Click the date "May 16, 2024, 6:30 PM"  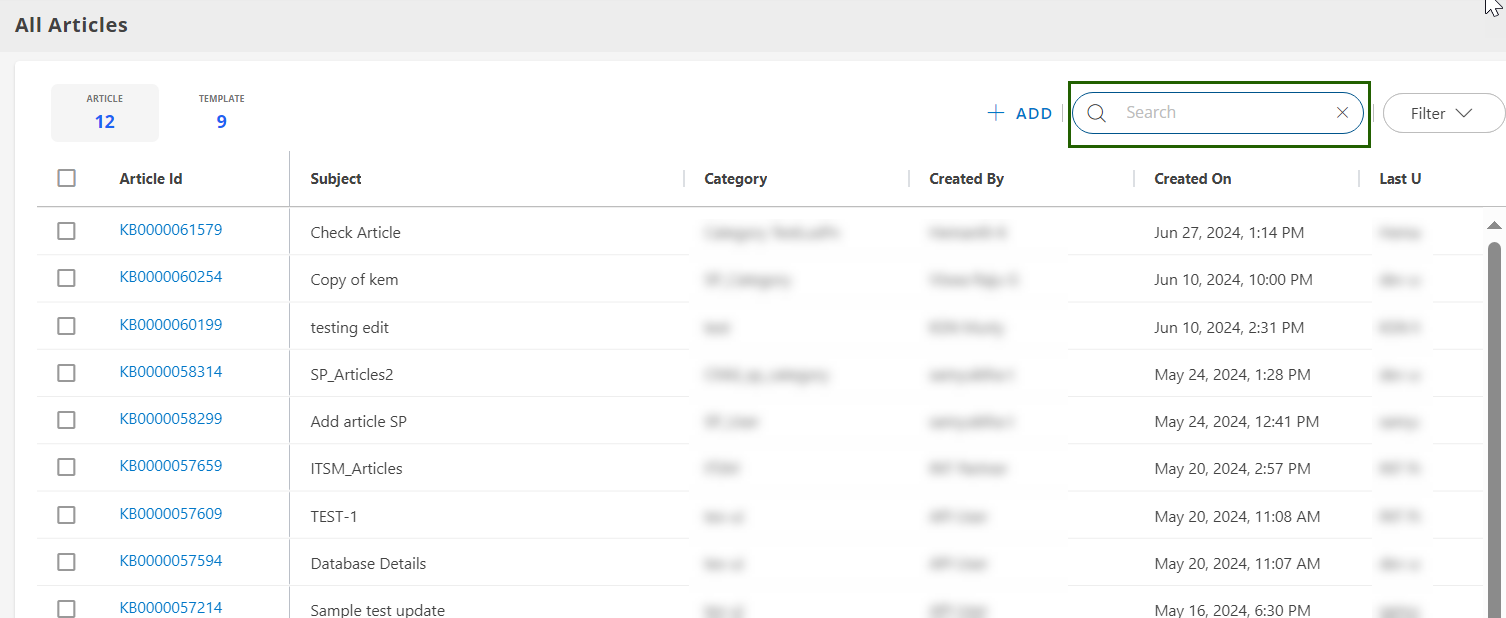(x=1232, y=610)
